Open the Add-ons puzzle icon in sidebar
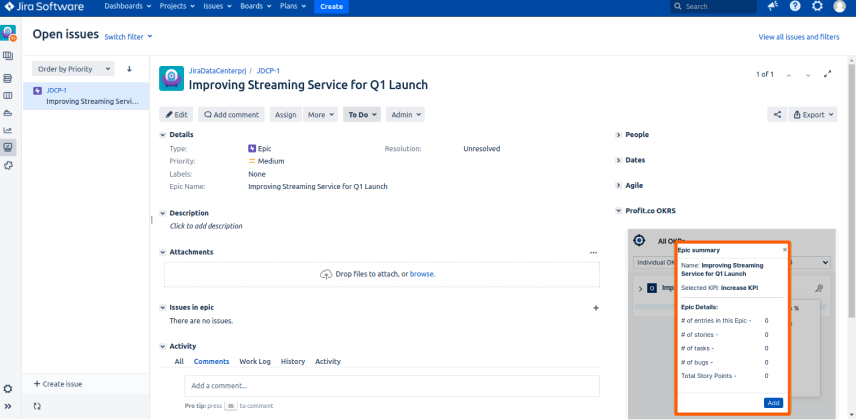 click(8, 165)
